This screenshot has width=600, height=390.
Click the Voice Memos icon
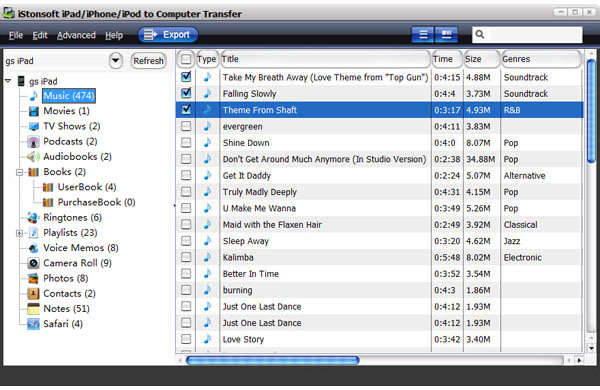pos(33,248)
